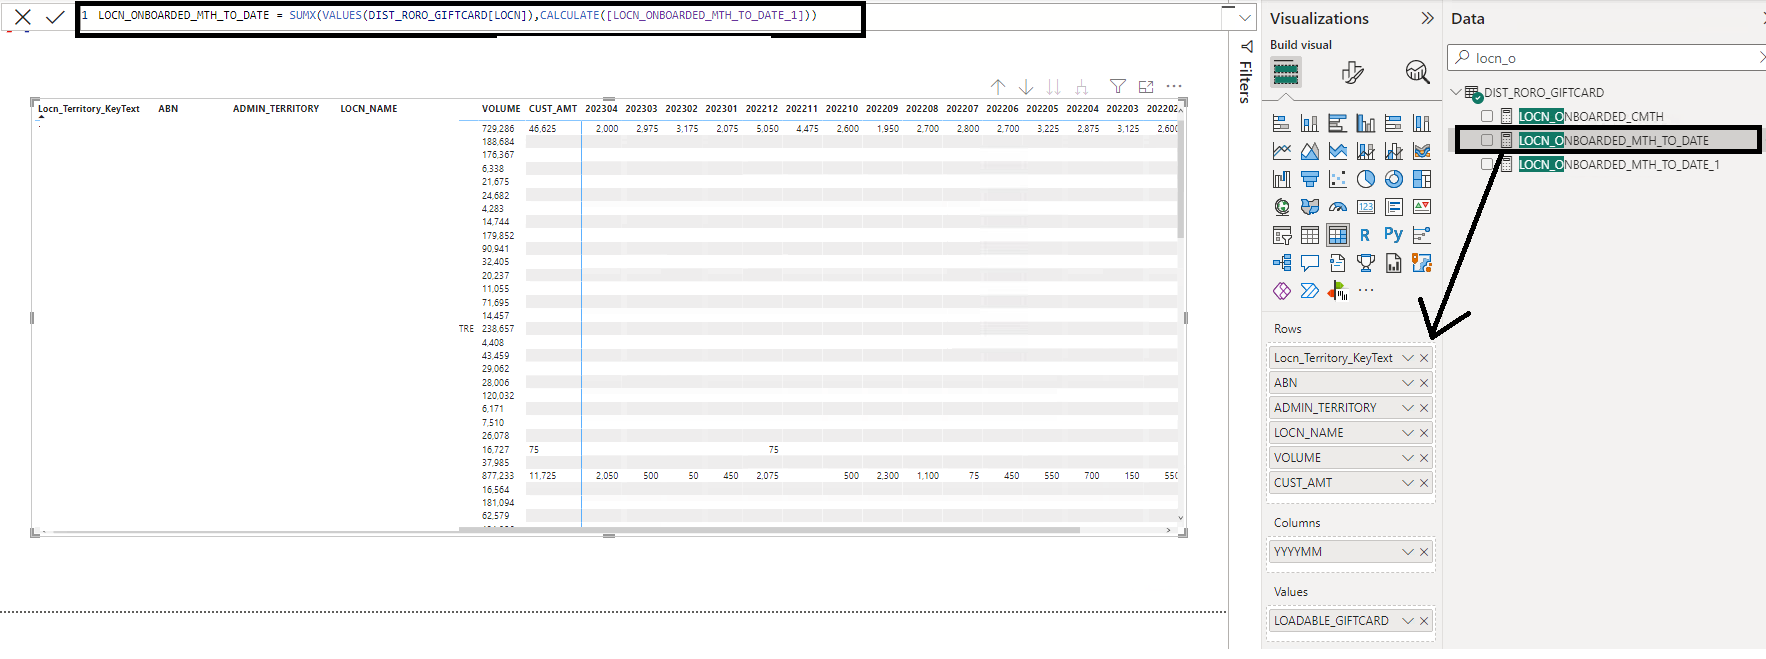Viewport: 1766px width, 659px height.
Task: Remove YYYYMM field from Columns
Action: (1424, 552)
